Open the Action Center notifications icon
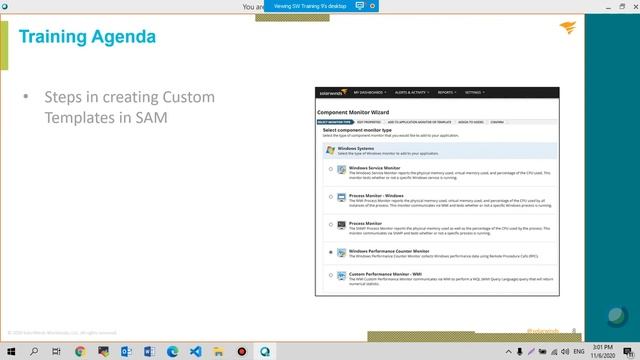 point(628,351)
